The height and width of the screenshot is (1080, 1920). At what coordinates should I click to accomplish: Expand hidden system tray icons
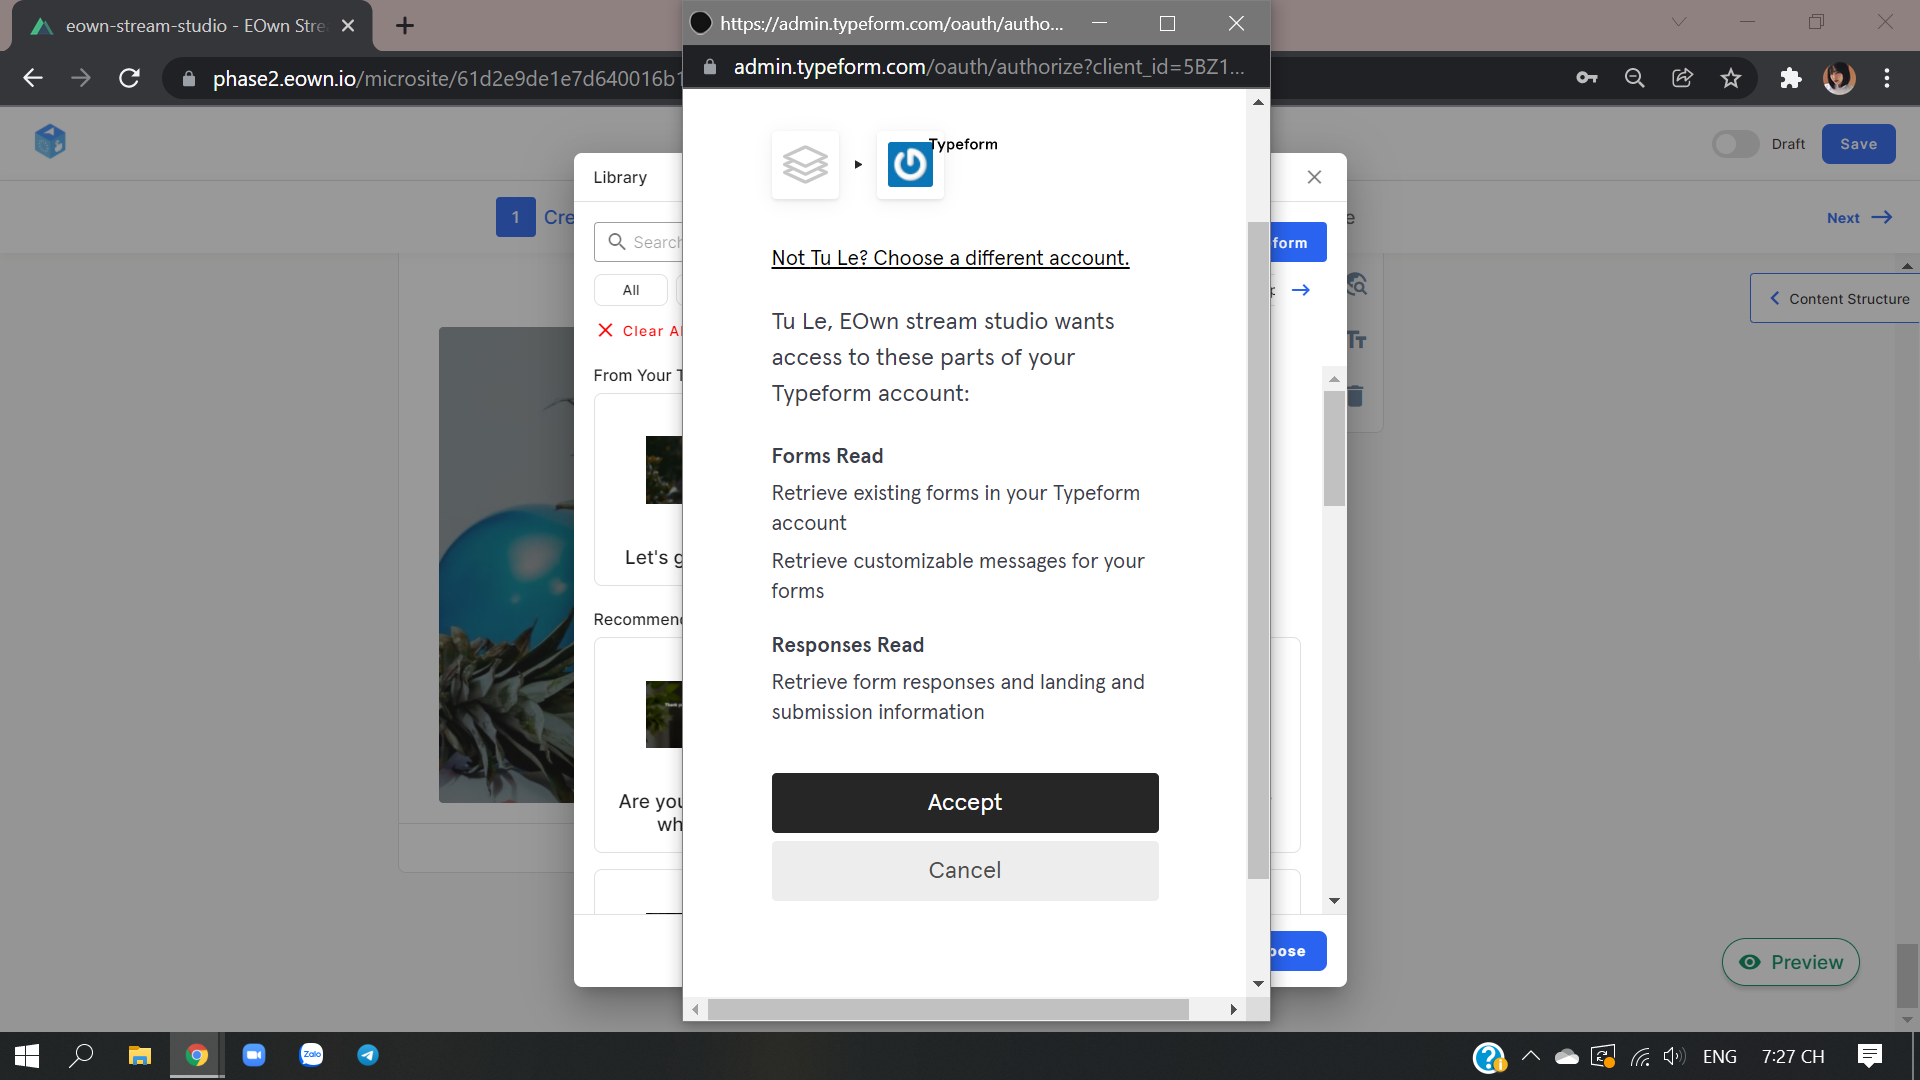tap(1531, 1056)
